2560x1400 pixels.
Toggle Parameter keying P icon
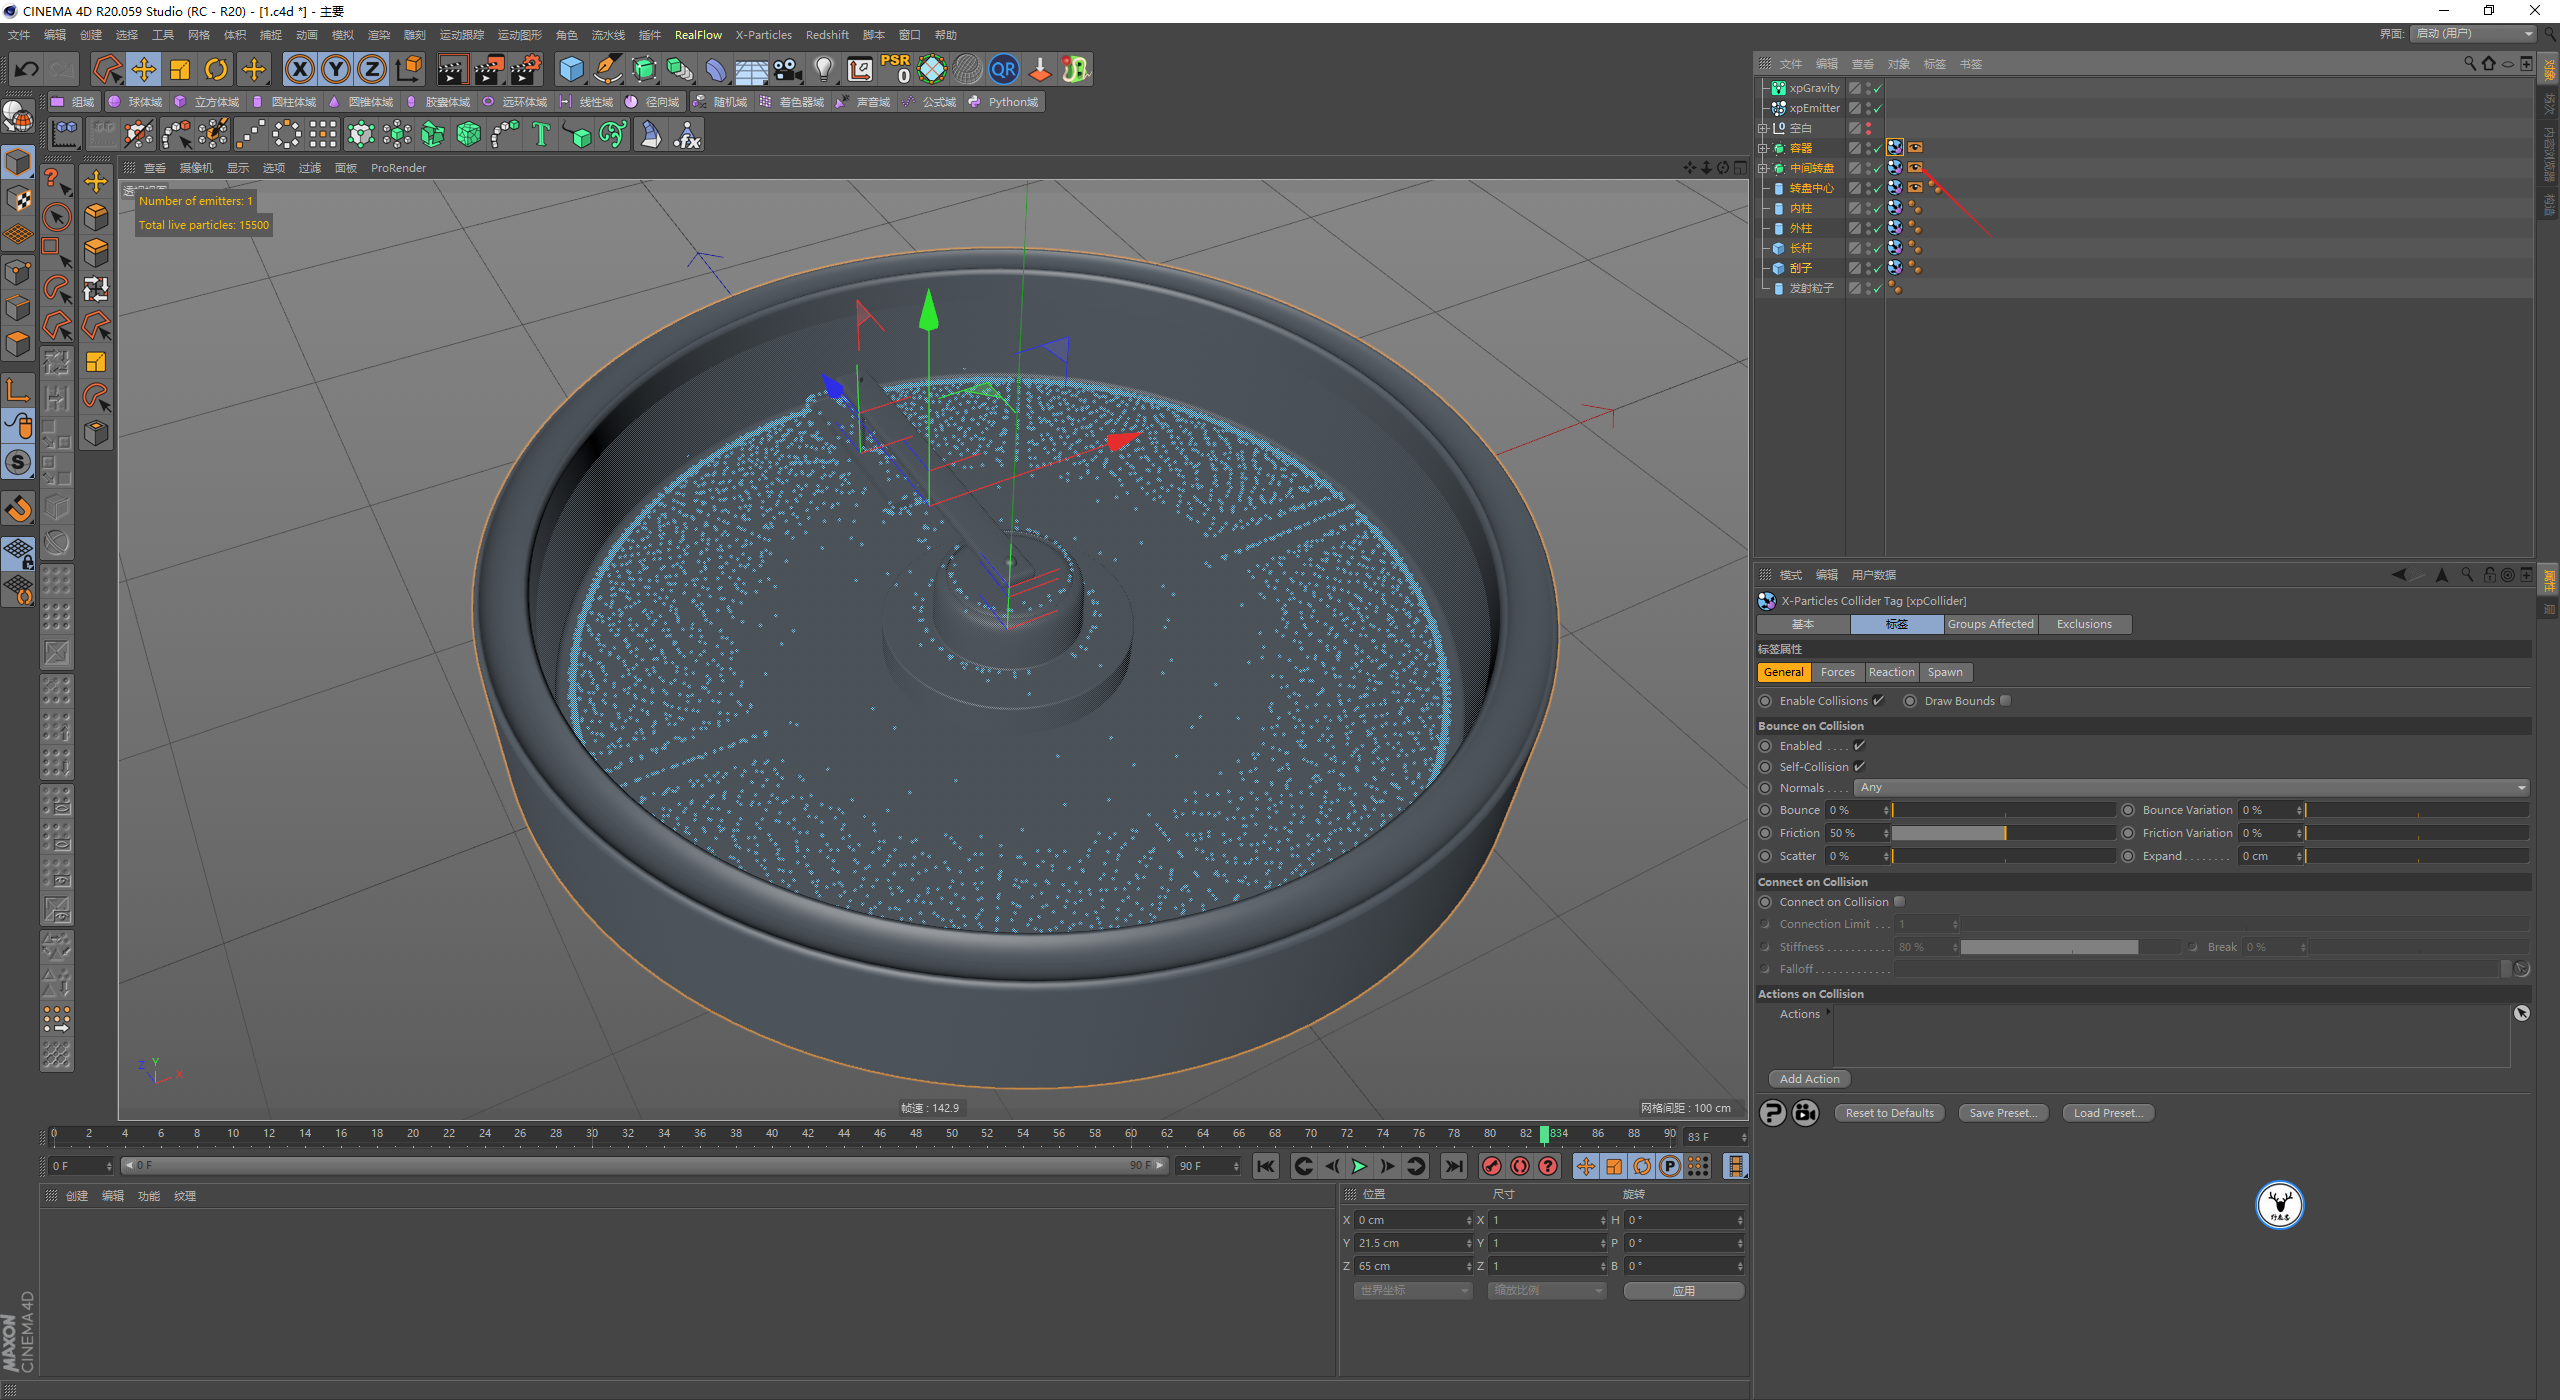pyautogui.click(x=1669, y=1166)
